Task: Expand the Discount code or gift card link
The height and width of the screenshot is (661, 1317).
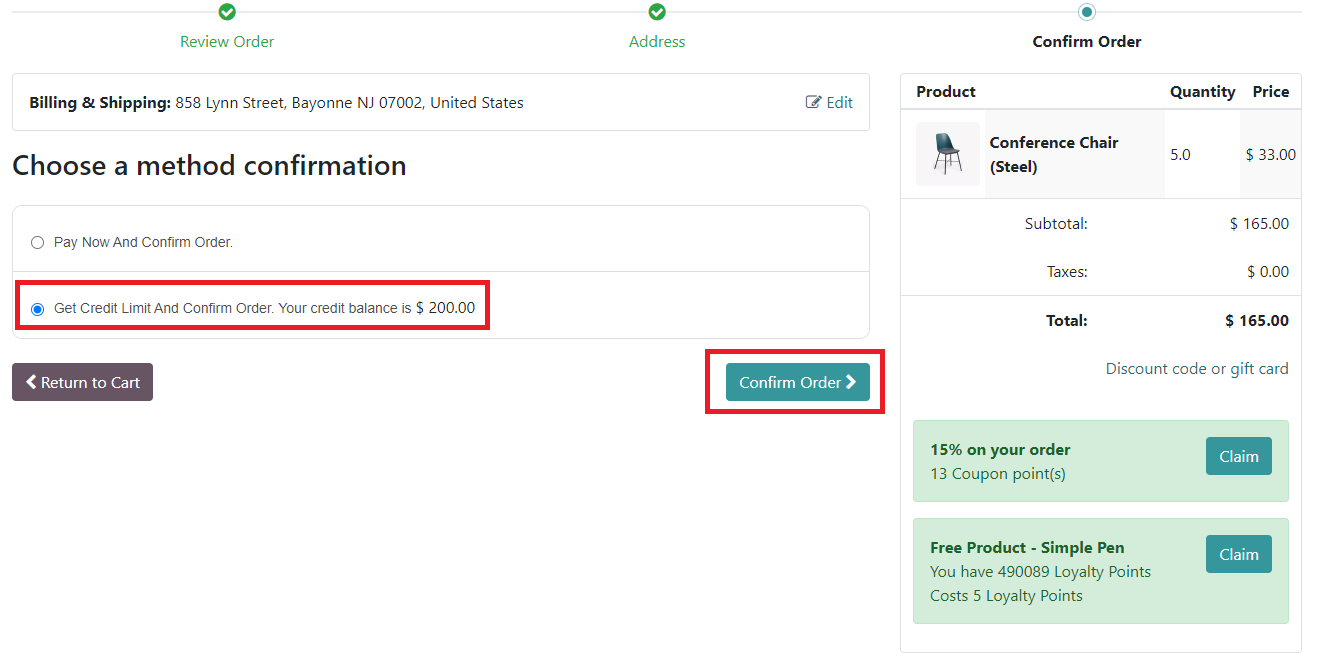Action: (1196, 369)
